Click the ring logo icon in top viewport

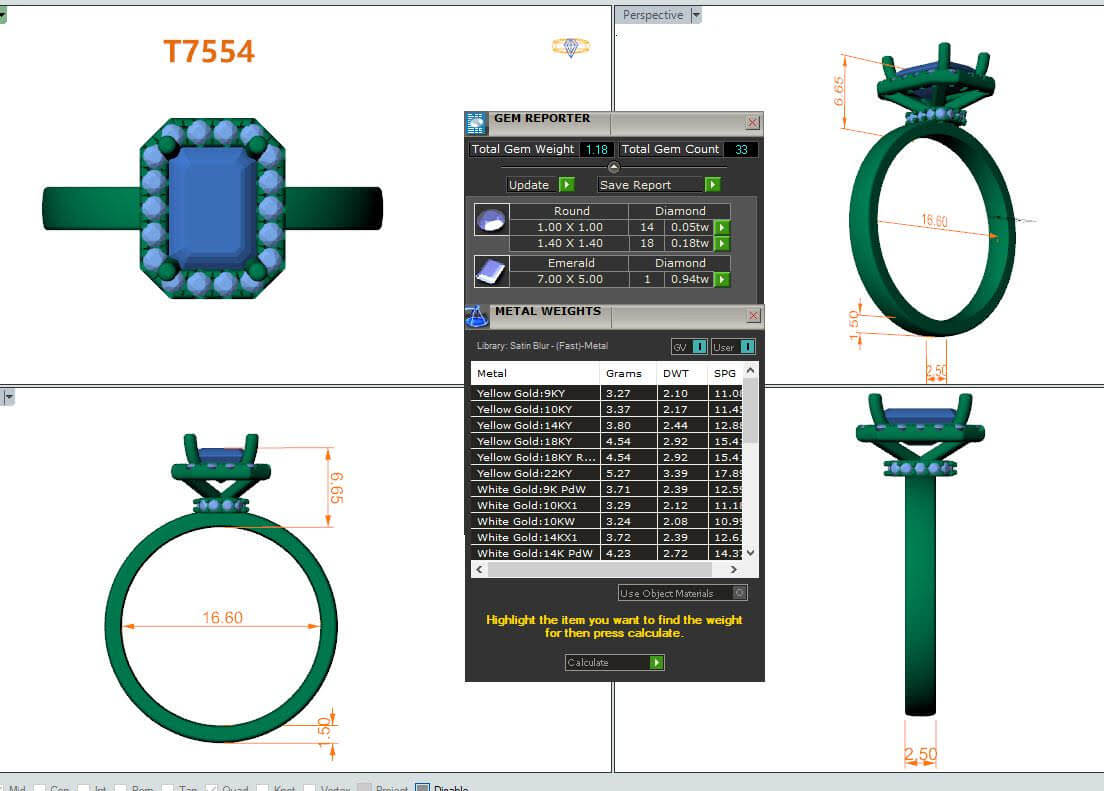click(x=571, y=47)
